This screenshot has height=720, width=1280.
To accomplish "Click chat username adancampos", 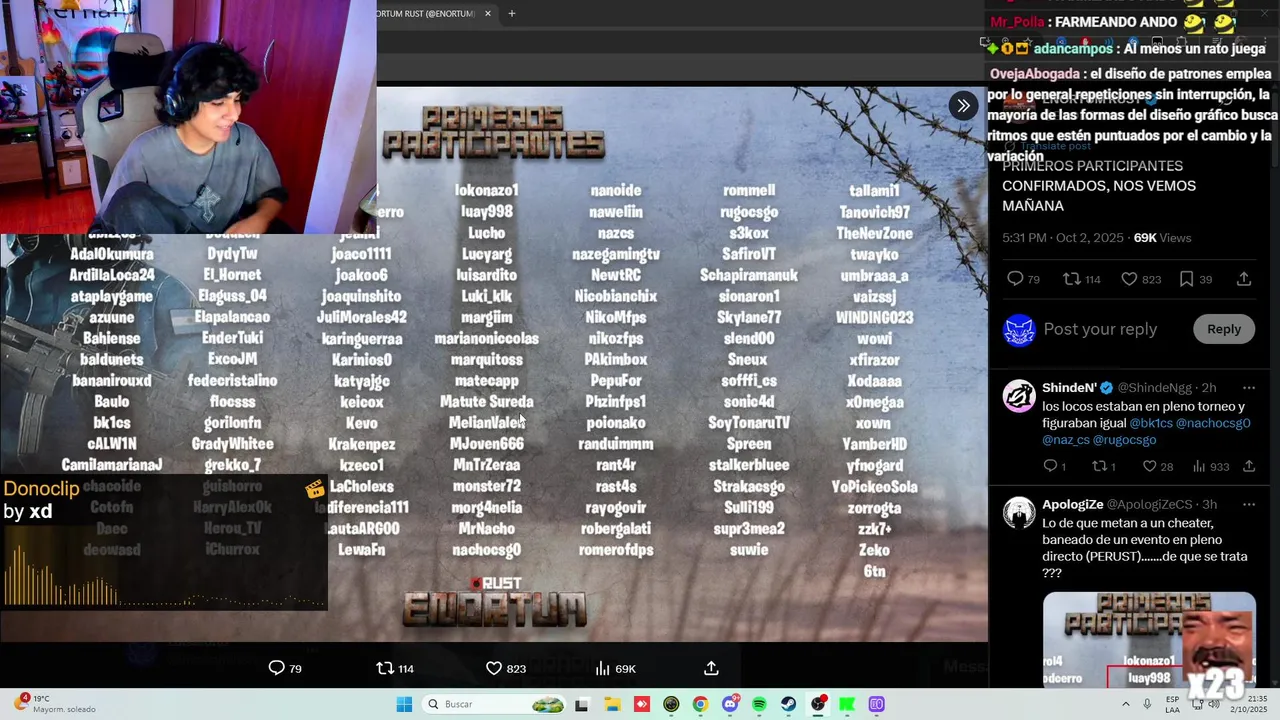I will 1073,48.
